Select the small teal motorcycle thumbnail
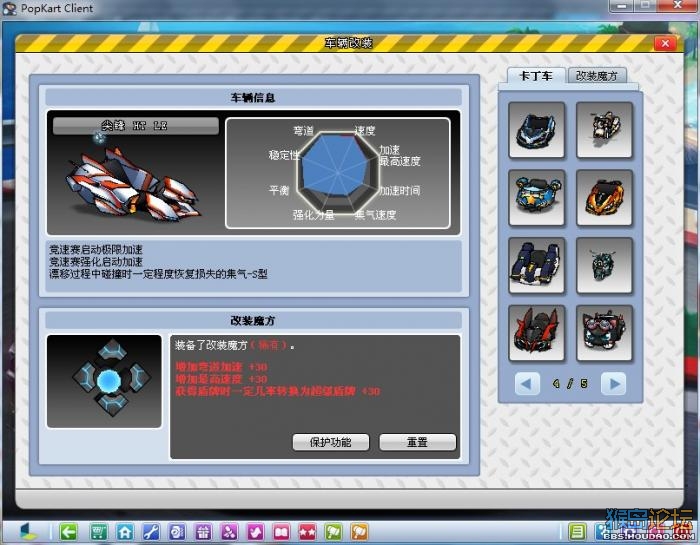The width and height of the screenshot is (700, 545). point(604,266)
